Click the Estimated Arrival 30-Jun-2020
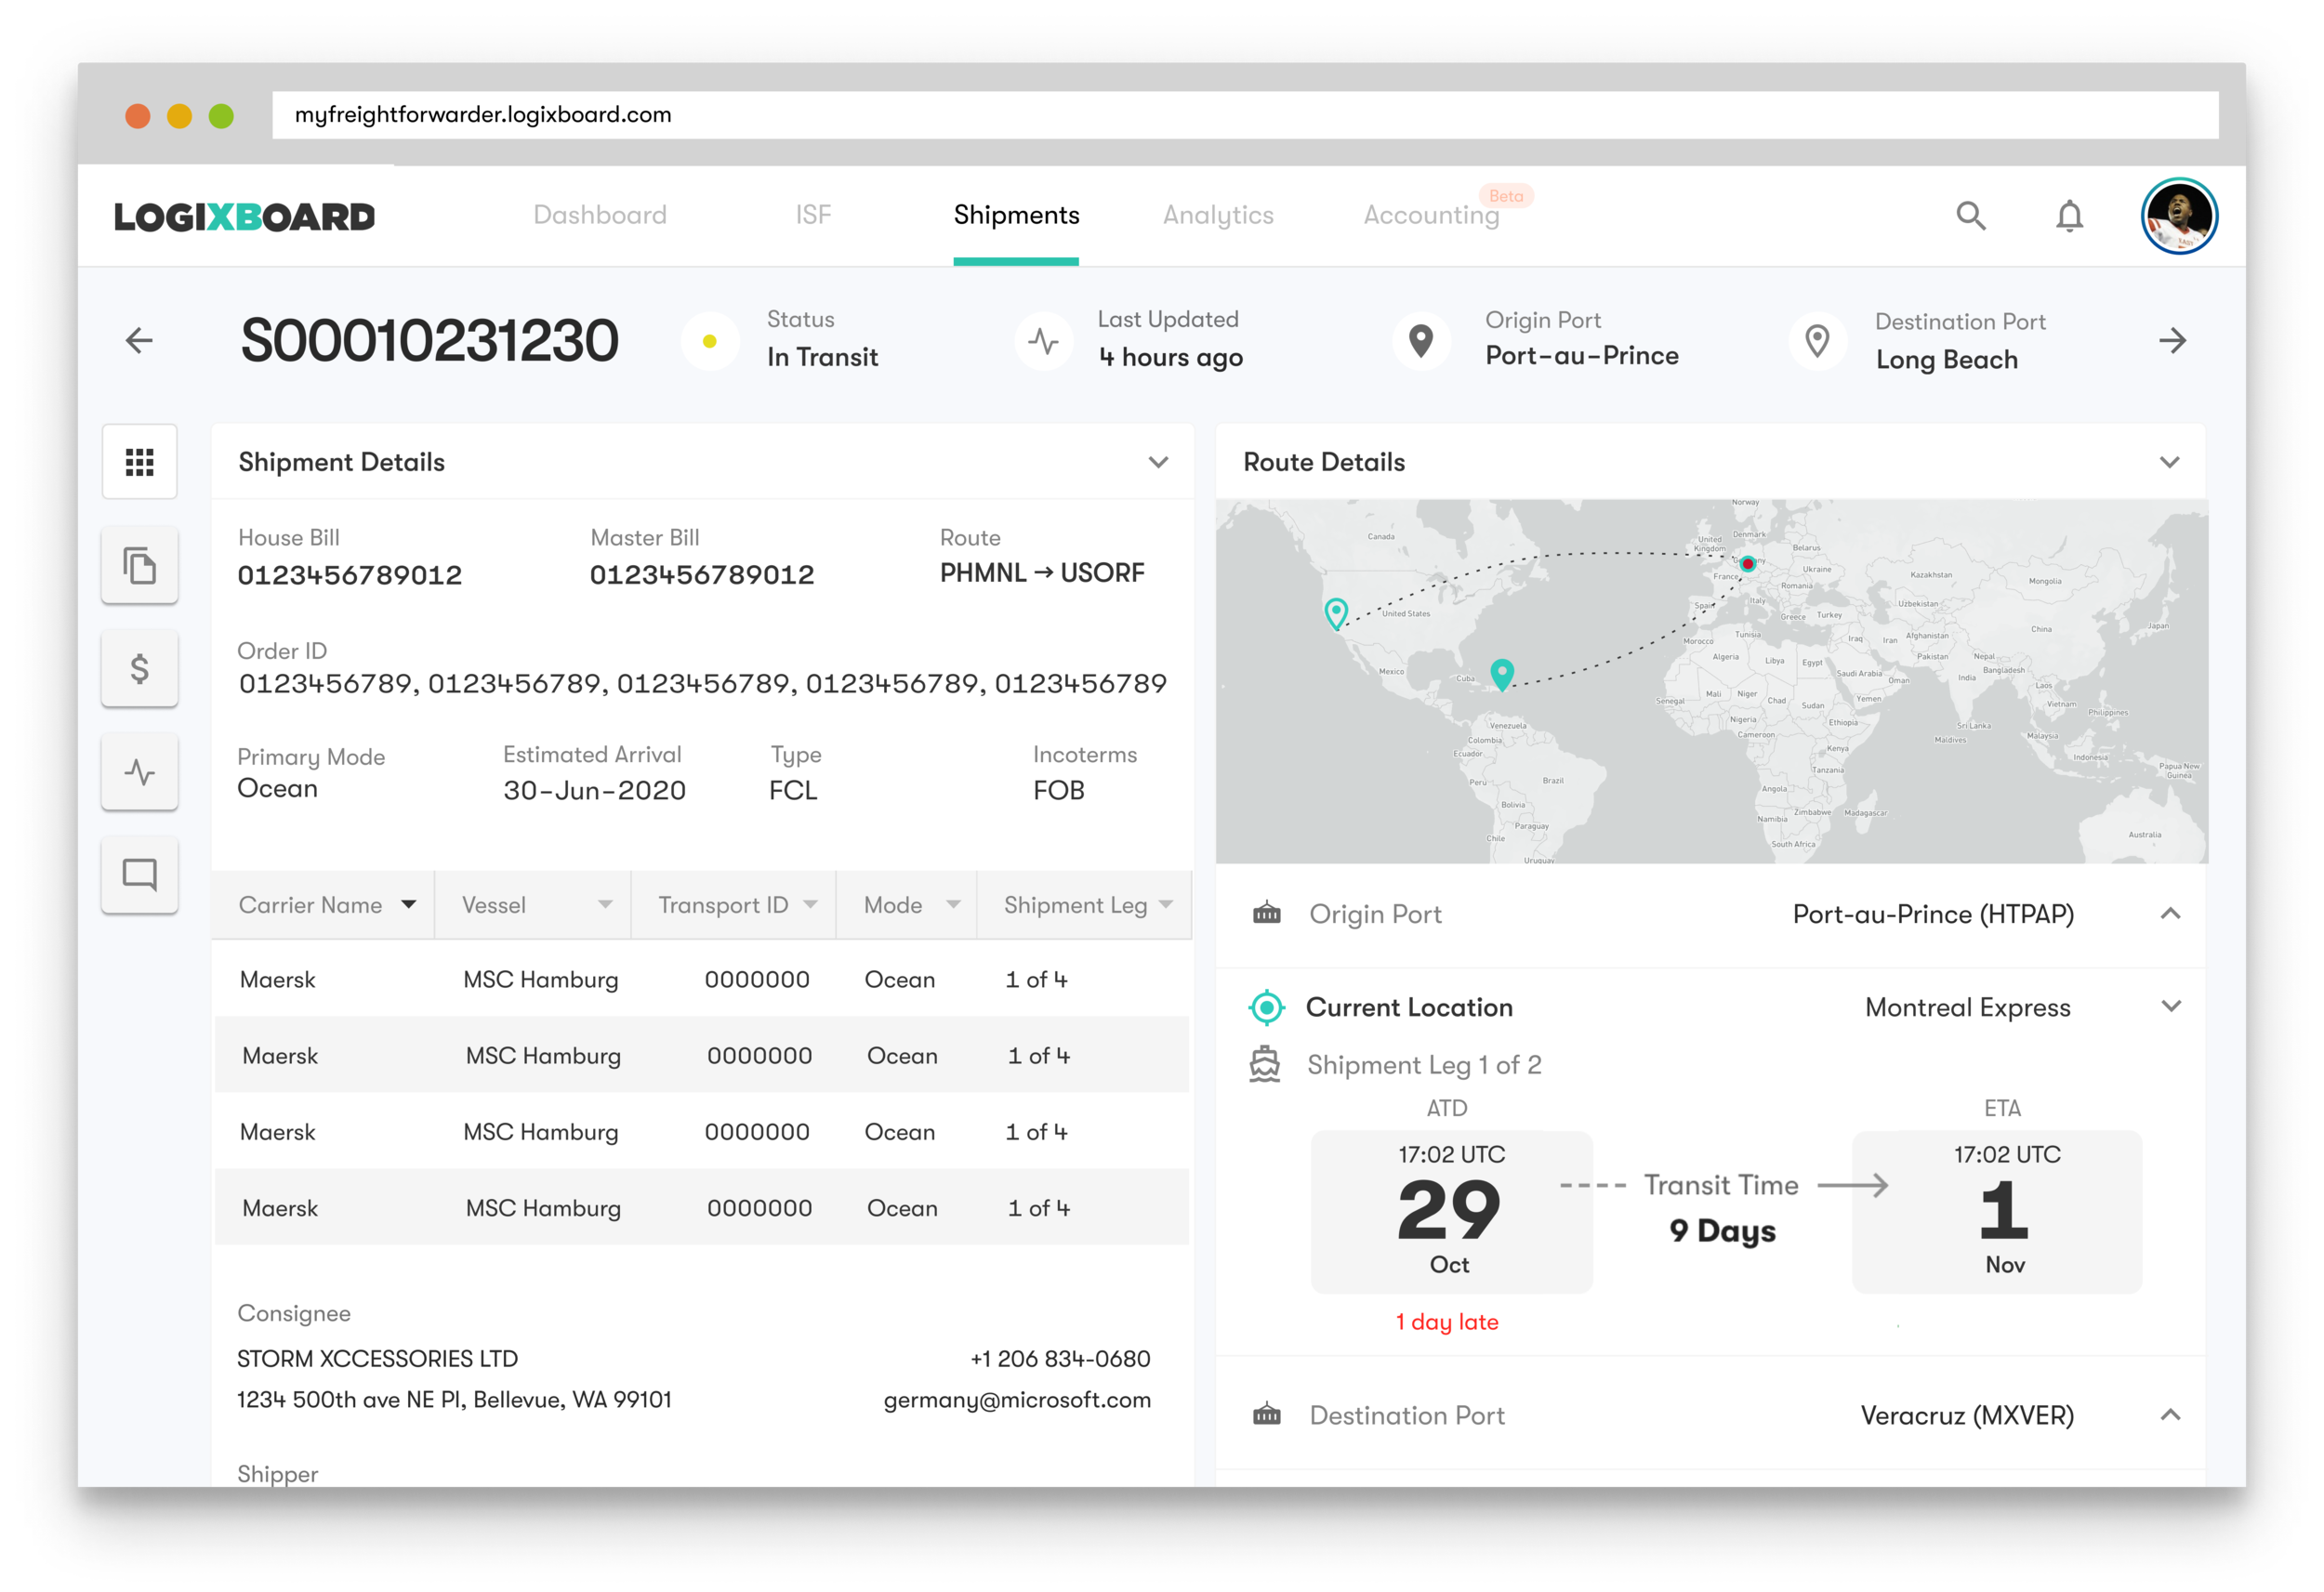 594,790
